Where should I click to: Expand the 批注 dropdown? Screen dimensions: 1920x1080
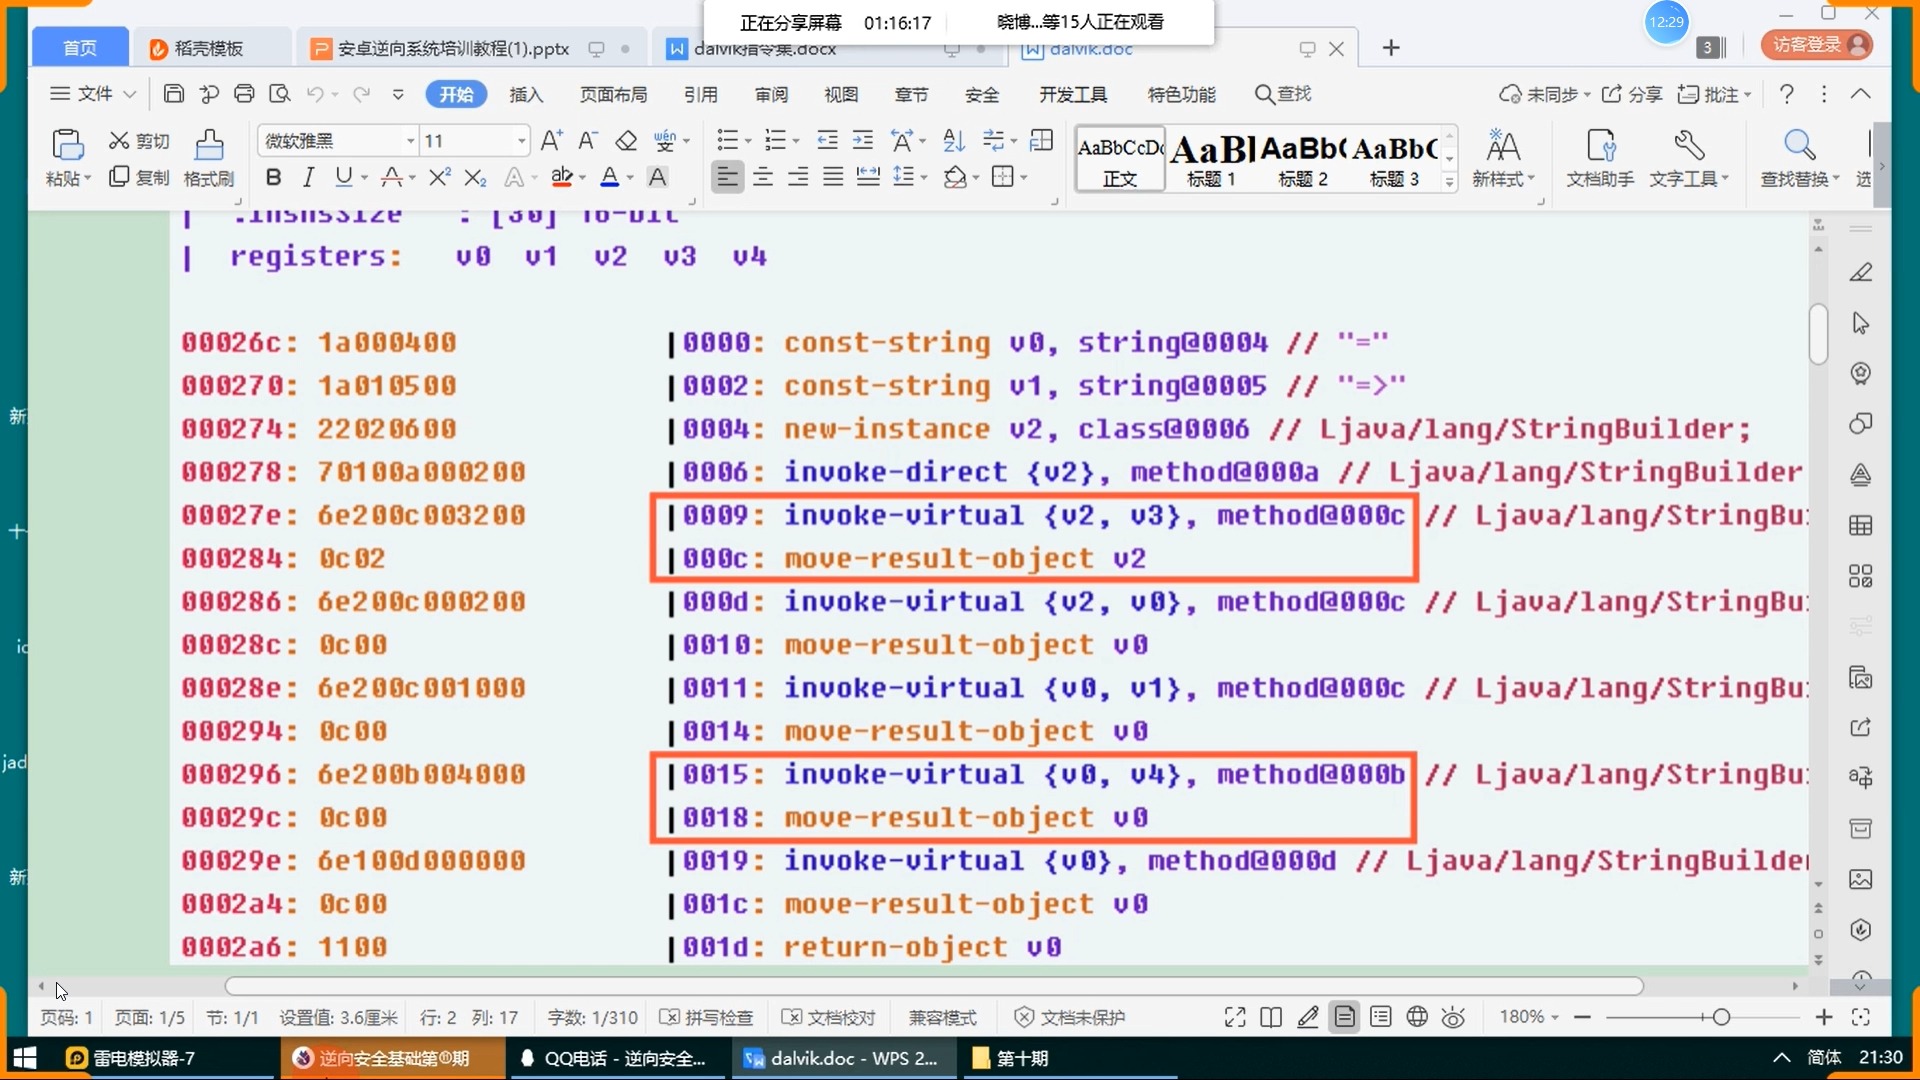1747,94
